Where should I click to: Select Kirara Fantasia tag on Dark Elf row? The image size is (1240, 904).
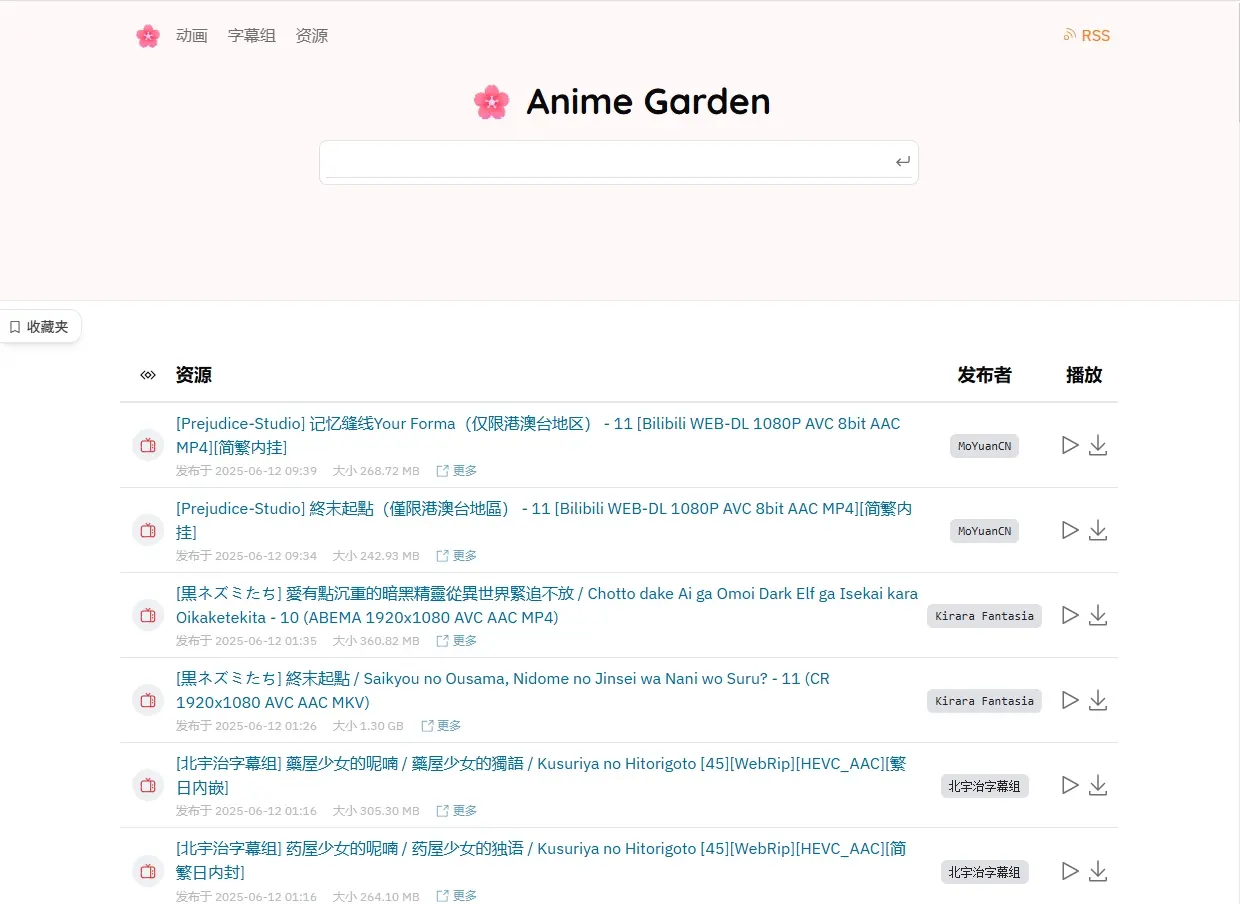pos(984,616)
